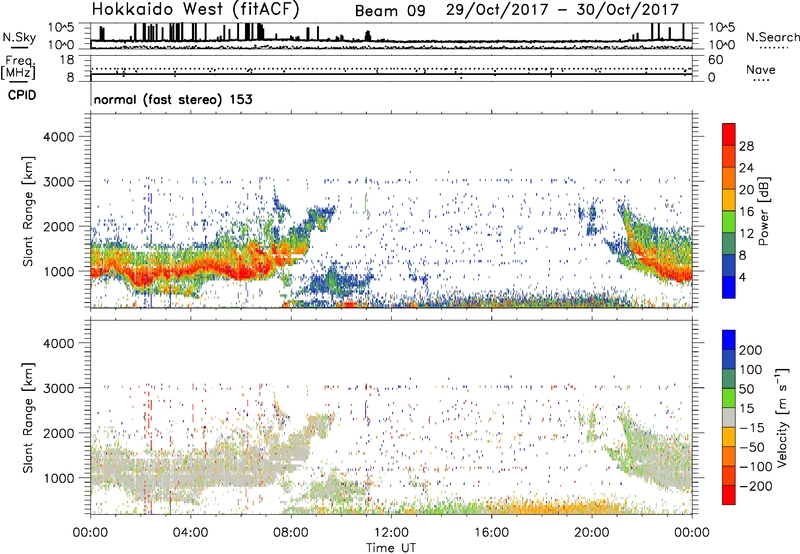This screenshot has width=800, height=554.
Task: Pick the red segment of Velocity colorbar
Action: click(729, 495)
